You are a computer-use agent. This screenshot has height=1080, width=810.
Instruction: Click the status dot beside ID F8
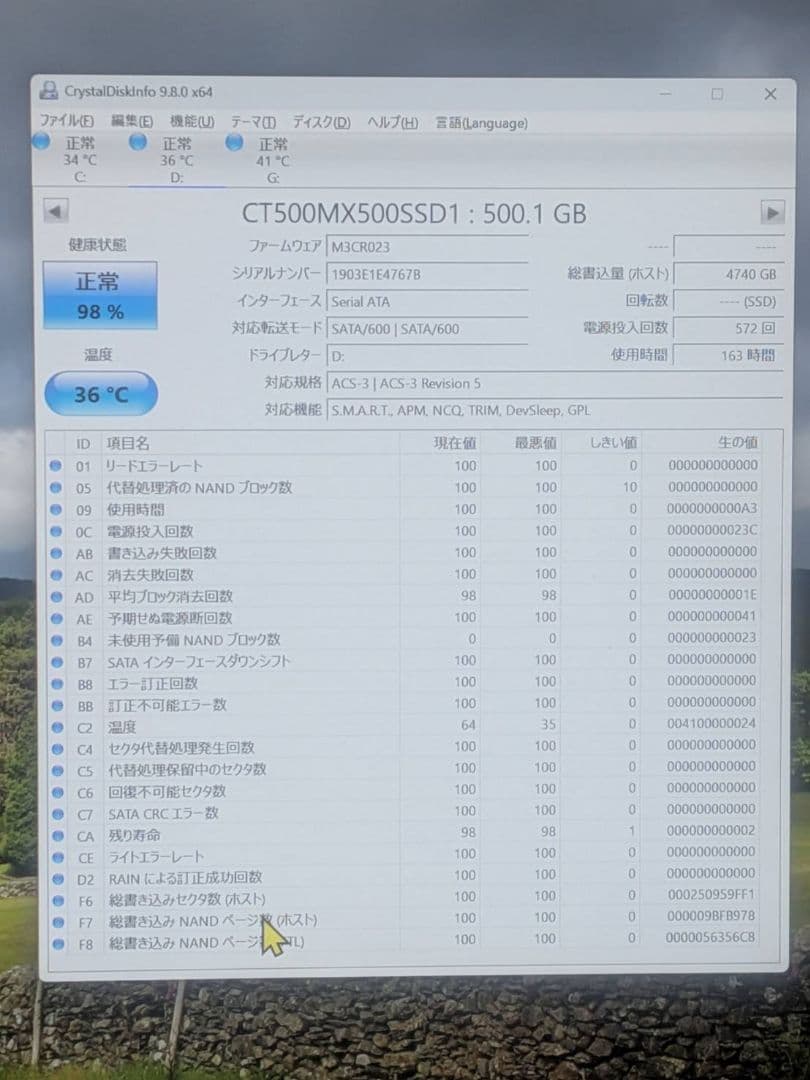coord(59,944)
